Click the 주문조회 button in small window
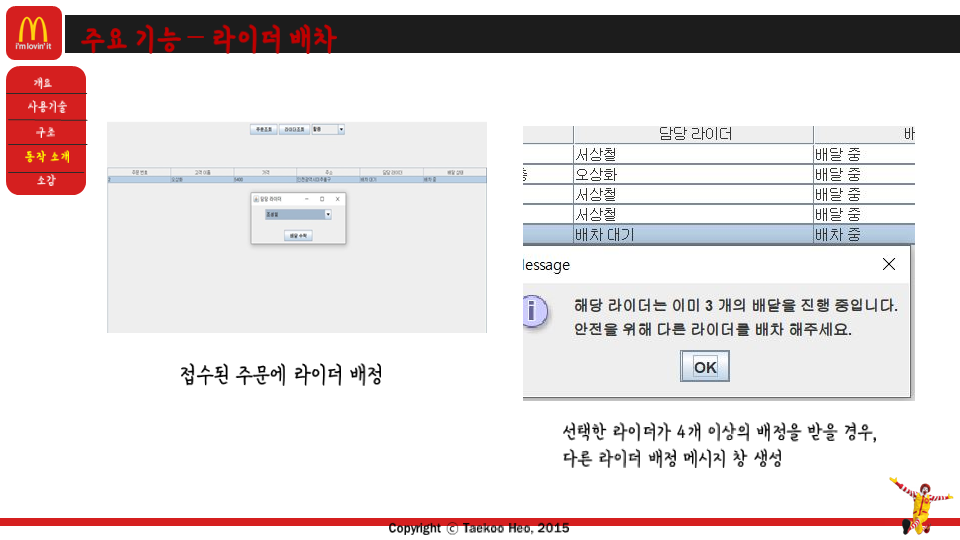 coord(264,129)
